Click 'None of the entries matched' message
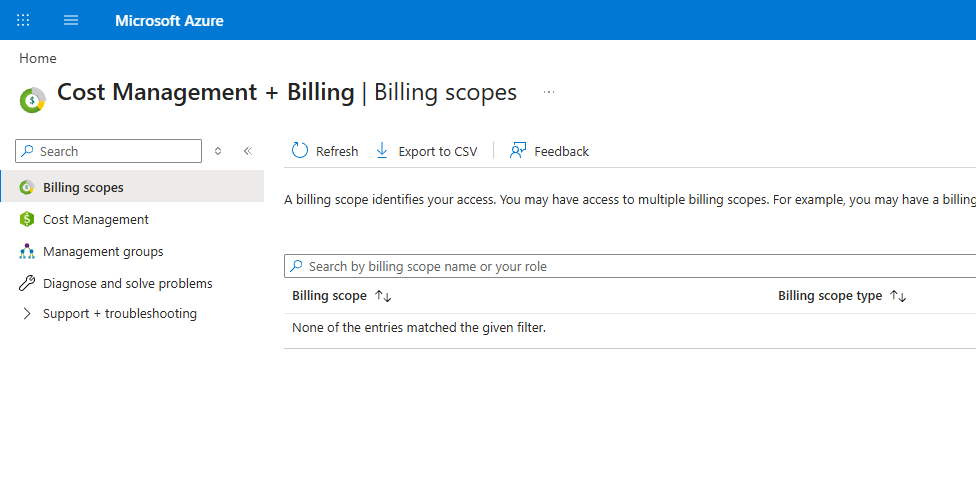976x486 pixels. point(419,327)
